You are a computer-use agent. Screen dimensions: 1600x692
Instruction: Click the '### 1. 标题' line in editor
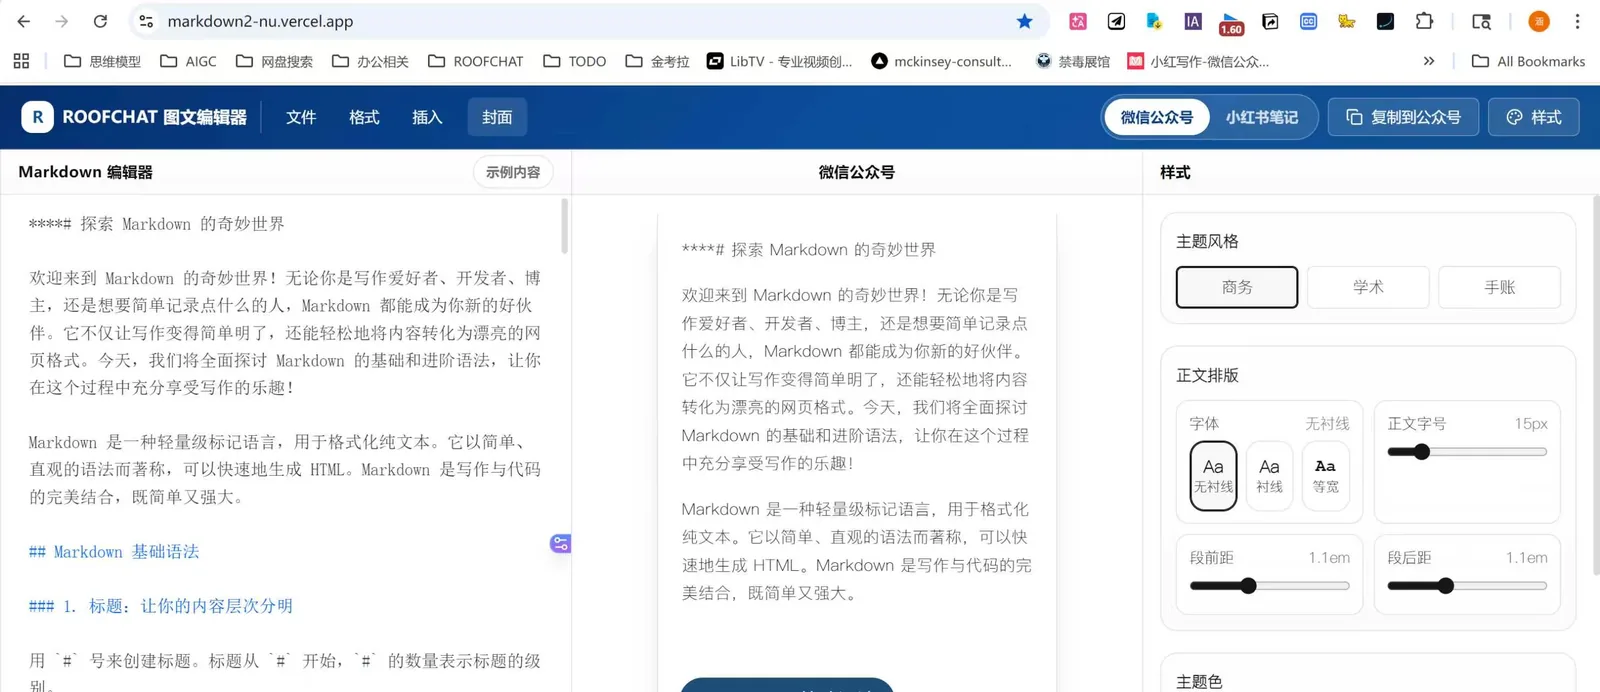click(161, 605)
